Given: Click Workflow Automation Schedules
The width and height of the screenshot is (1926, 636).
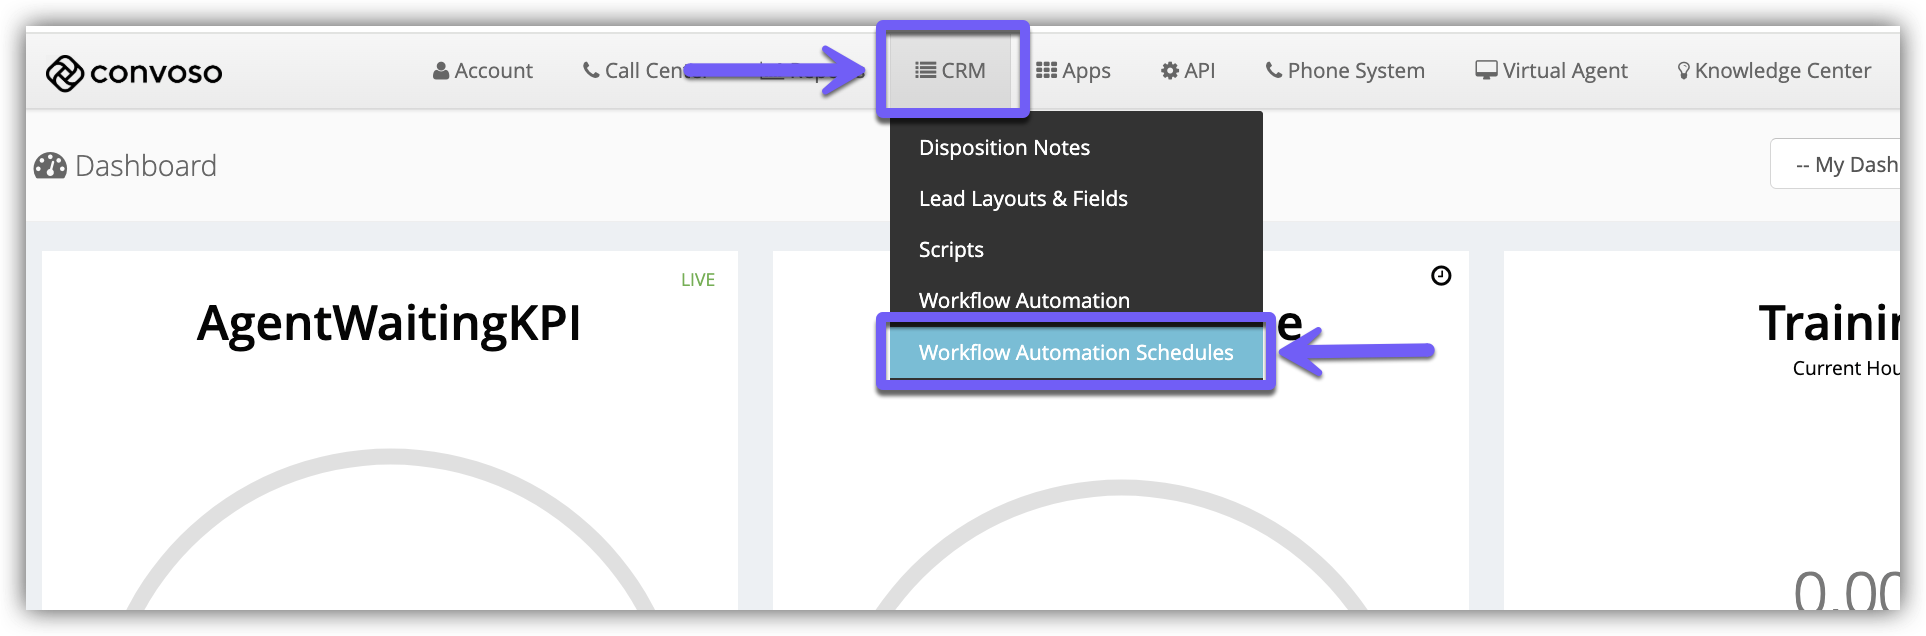Looking at the screenshot, I should [1076, 353].
